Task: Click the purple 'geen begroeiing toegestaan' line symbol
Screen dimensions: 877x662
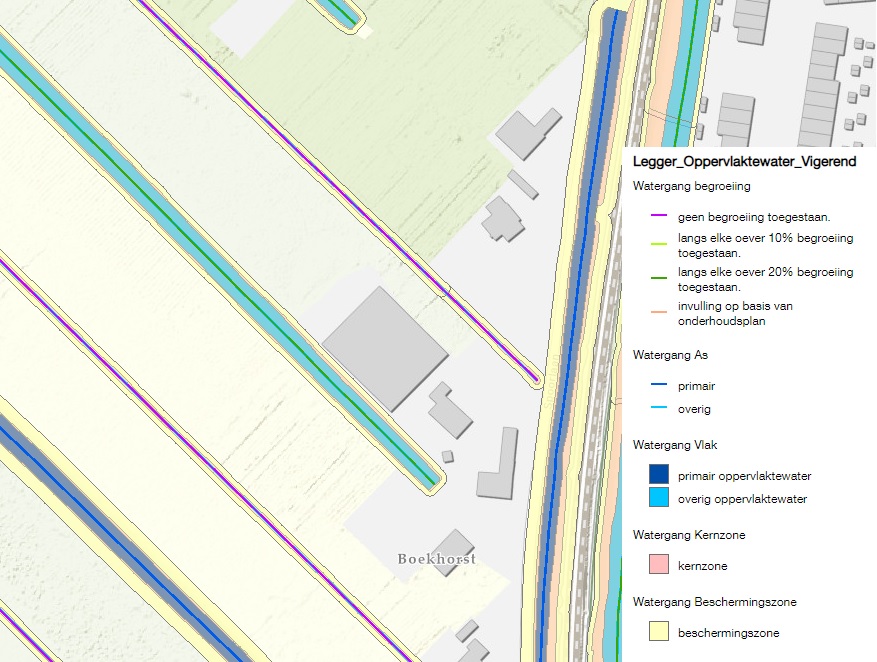Action: [659, 216]
